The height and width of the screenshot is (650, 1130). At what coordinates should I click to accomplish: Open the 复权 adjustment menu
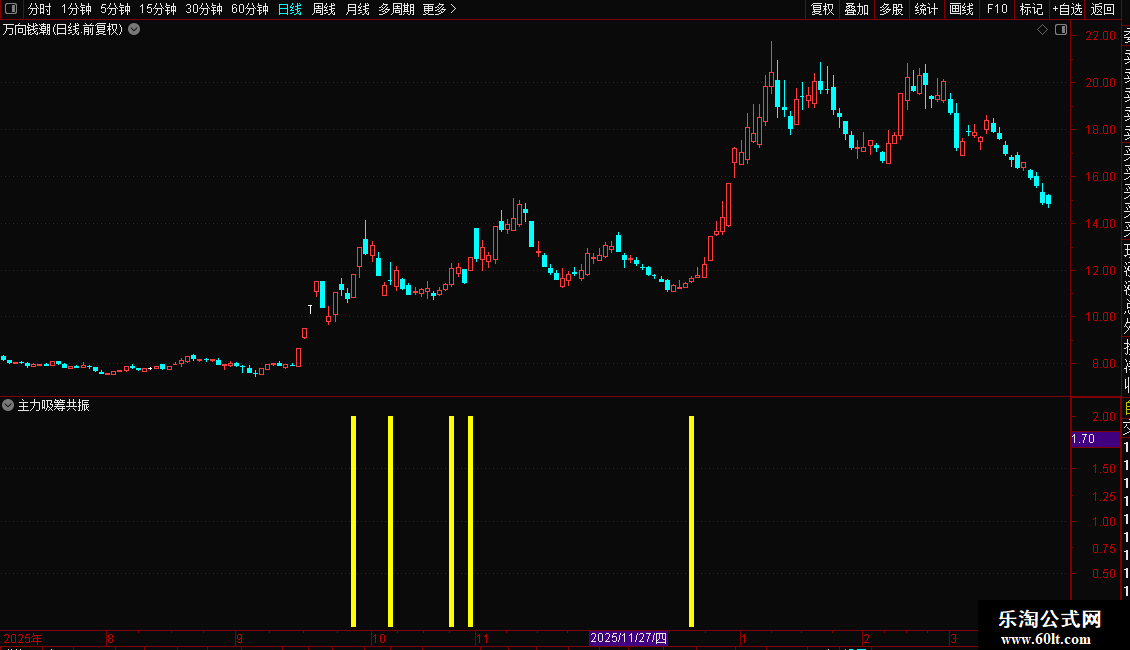(x=822, y=9)
